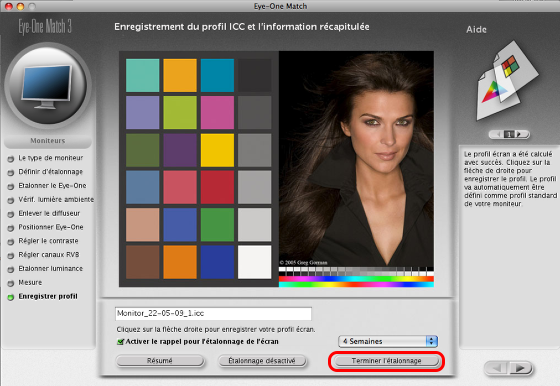Click the green color patch
This screenshot has width=560, height=386.
click(x=217, y=225)
